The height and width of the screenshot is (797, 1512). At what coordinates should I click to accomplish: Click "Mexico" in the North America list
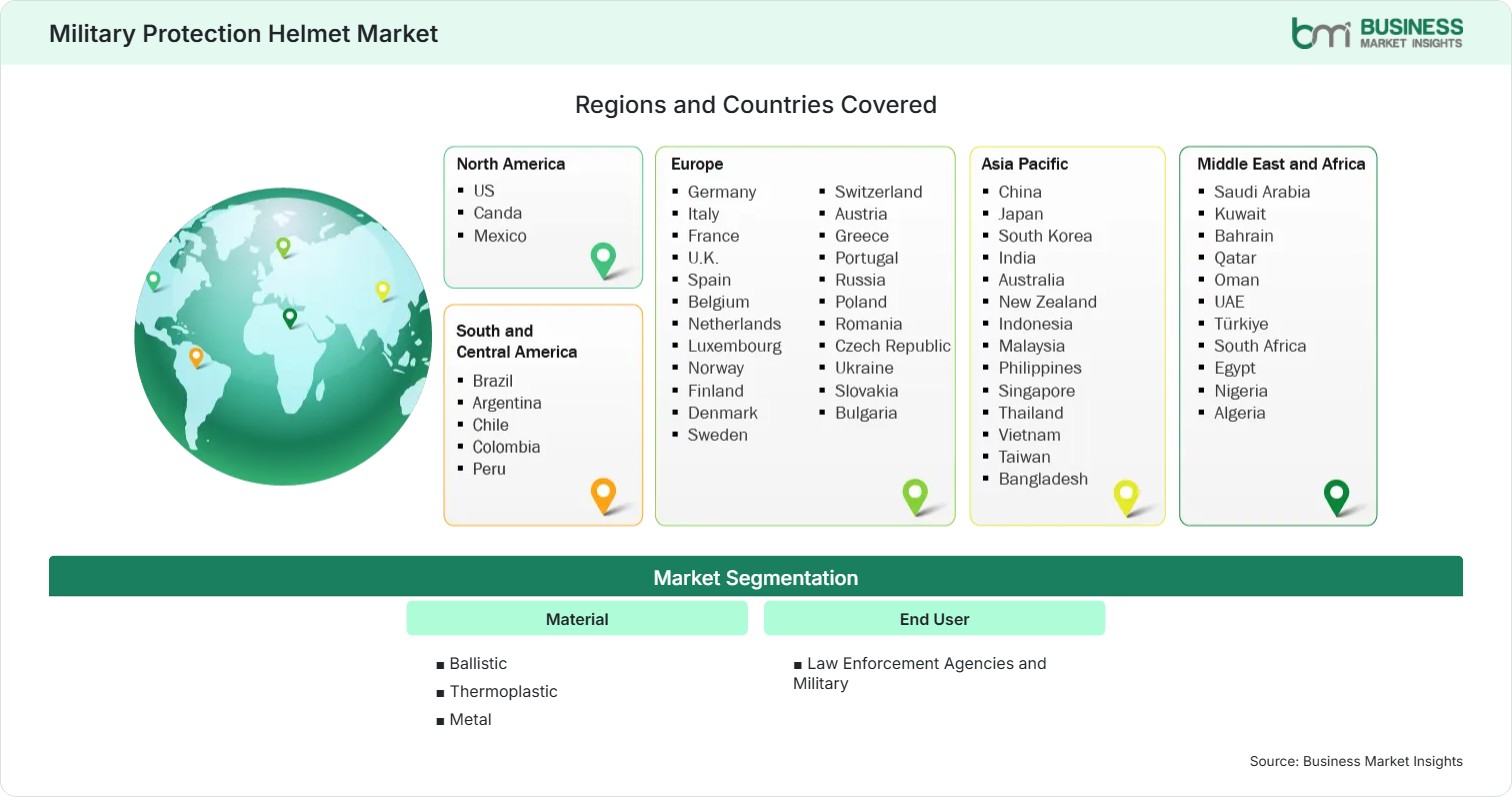pos(500,235)
